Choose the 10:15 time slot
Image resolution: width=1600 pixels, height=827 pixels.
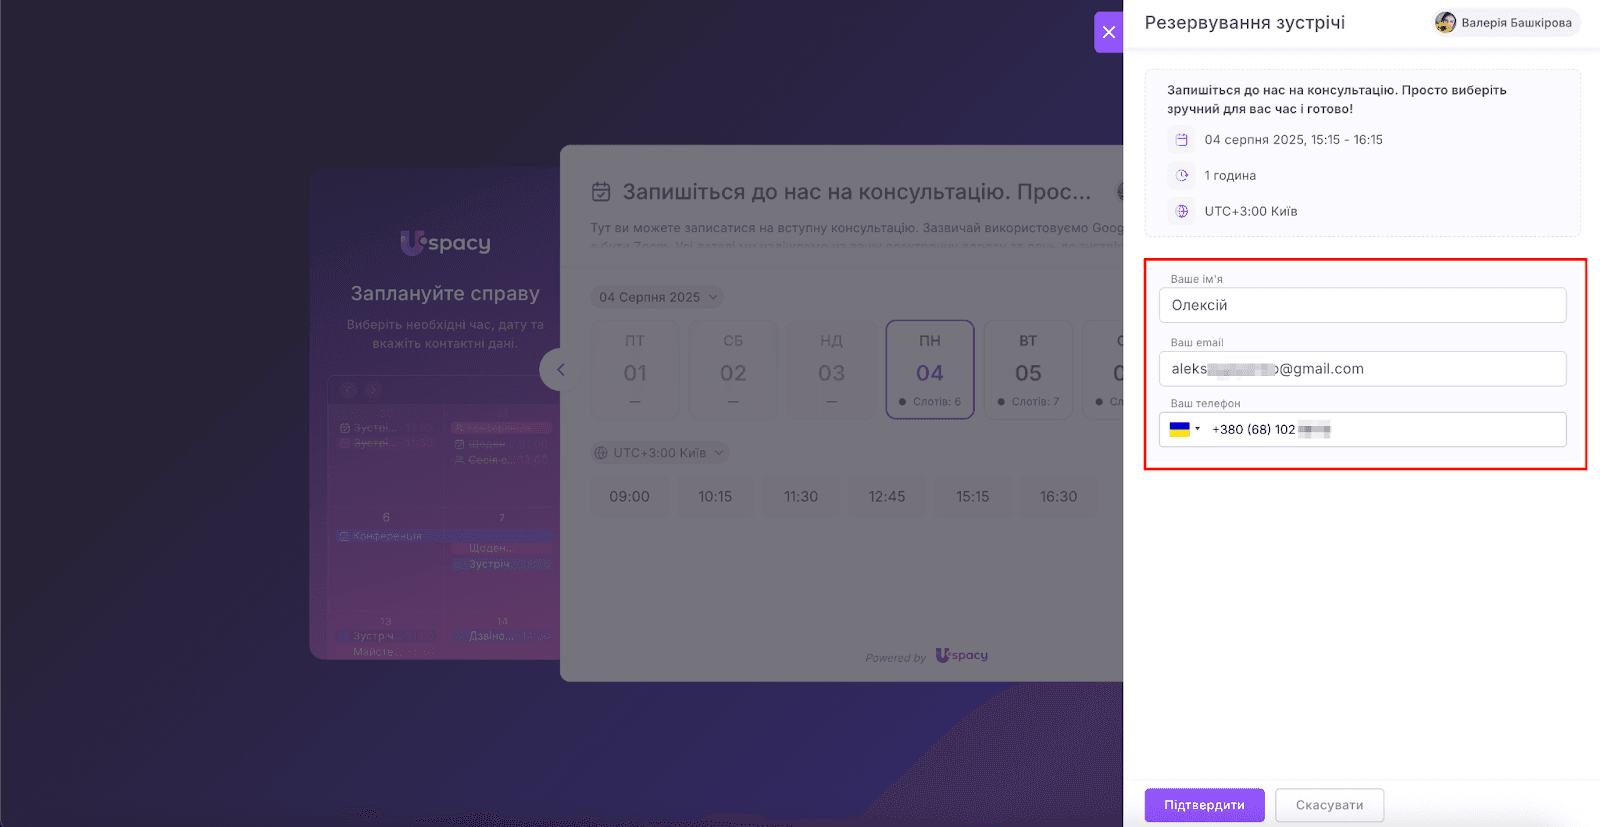pos(715,497)
